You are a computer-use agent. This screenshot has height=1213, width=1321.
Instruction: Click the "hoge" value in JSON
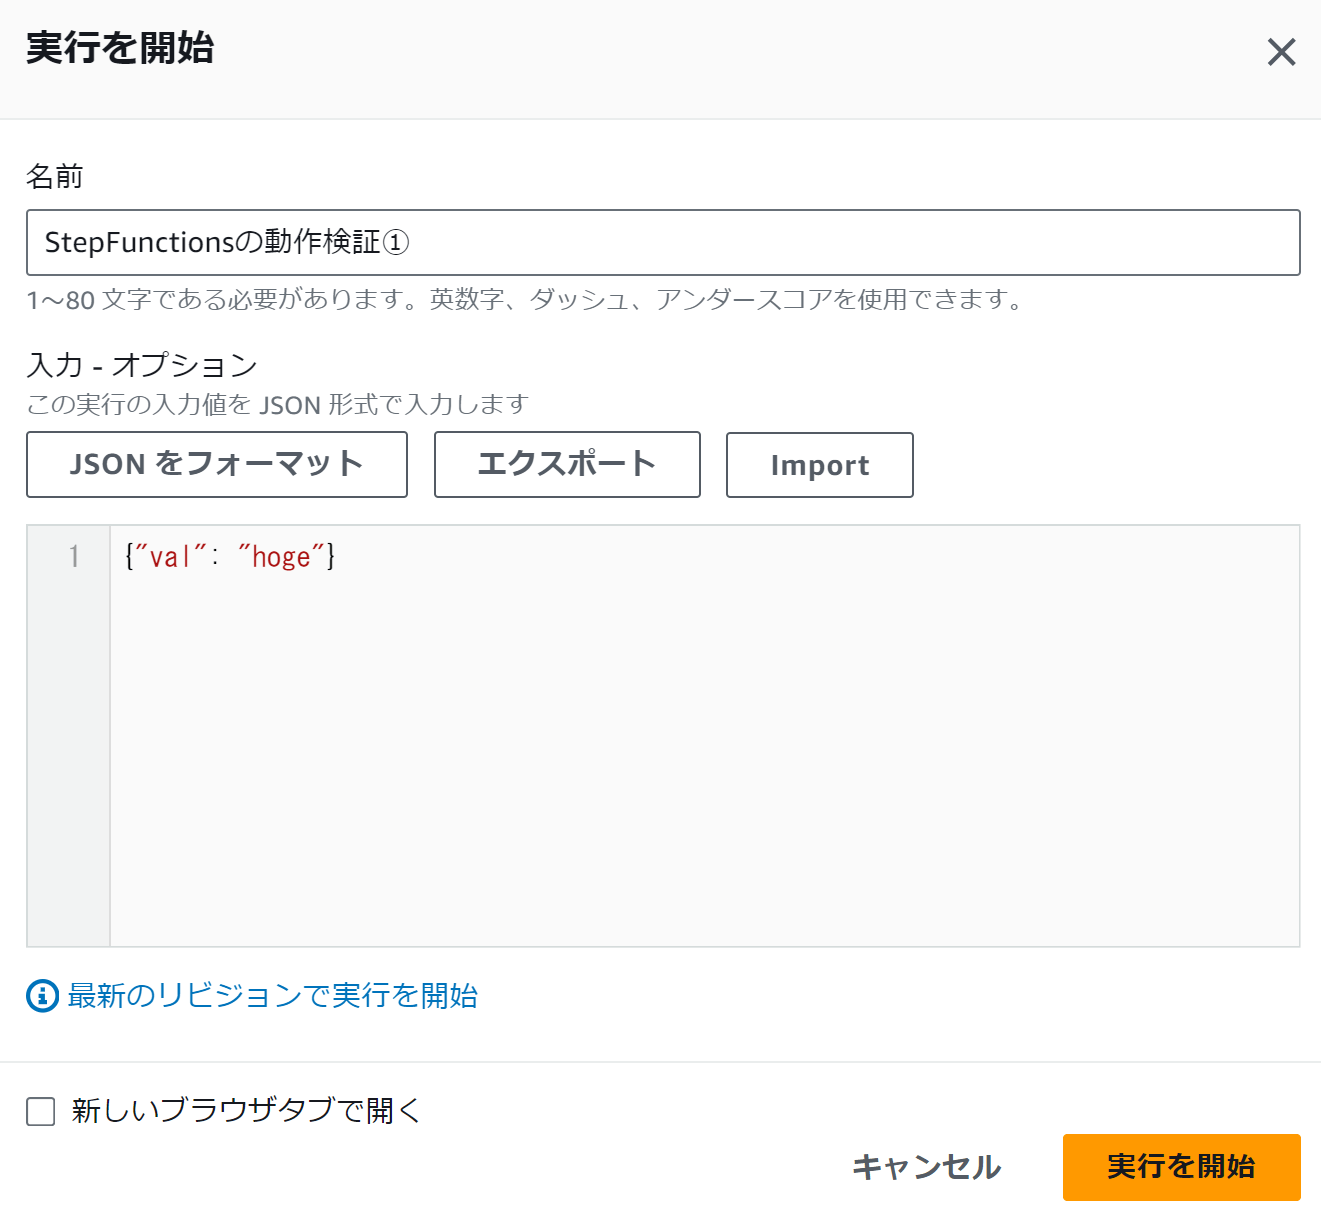click(282, 557)
